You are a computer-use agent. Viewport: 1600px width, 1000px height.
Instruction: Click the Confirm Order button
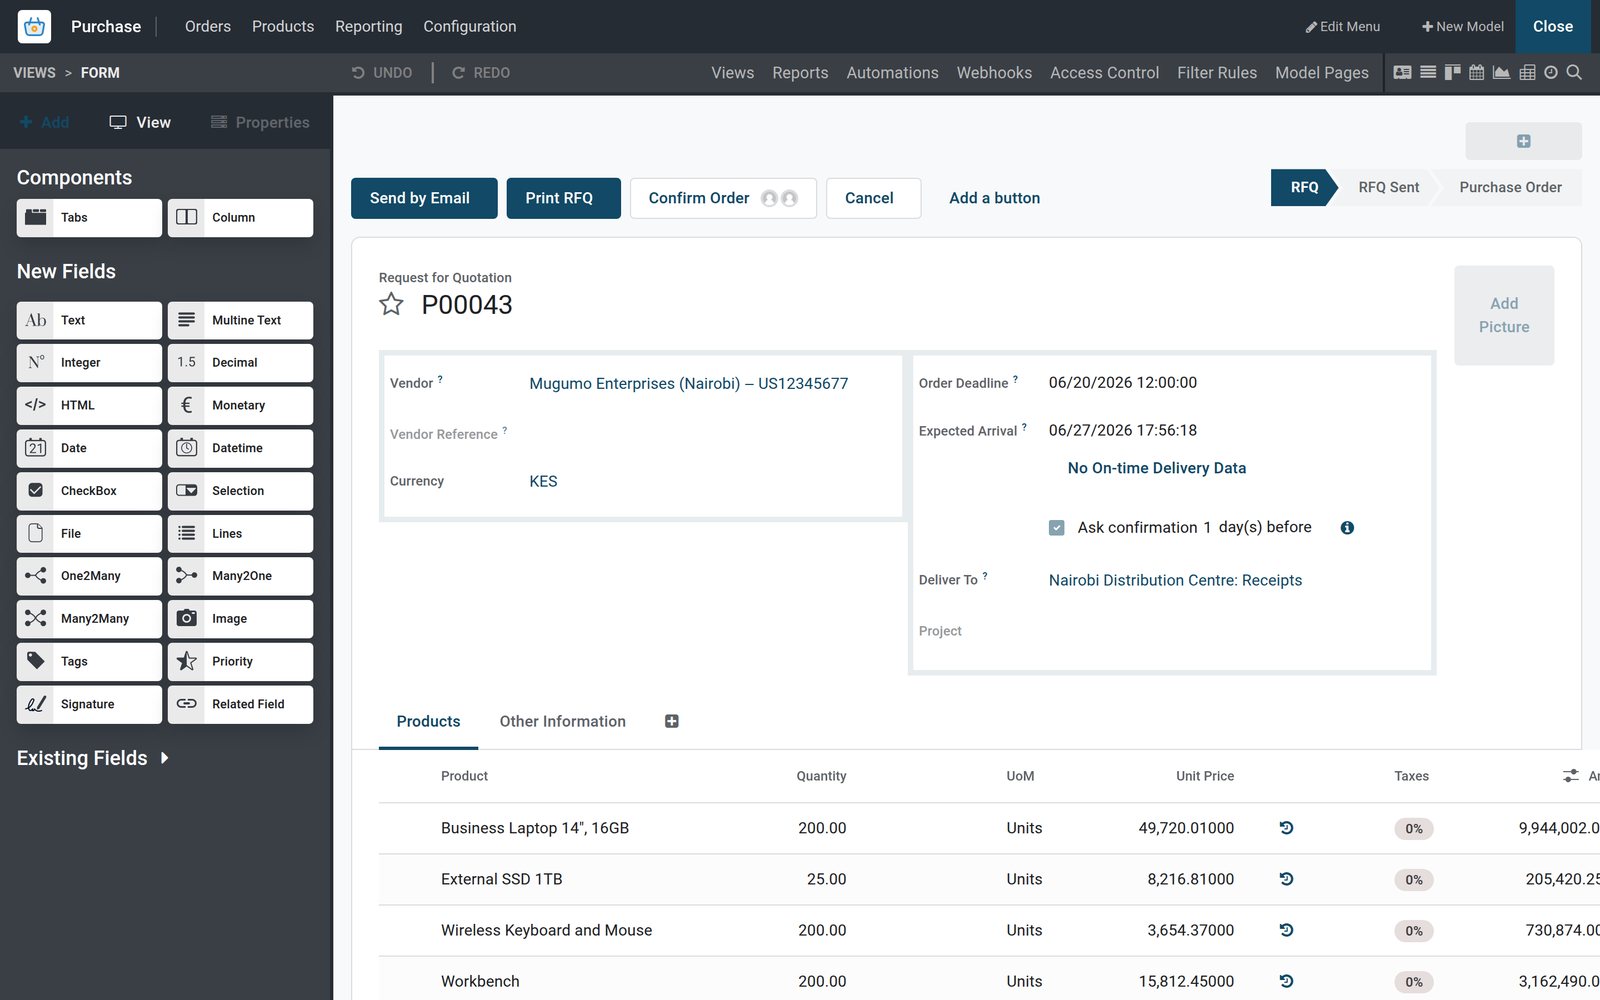[x=723, y=198]
